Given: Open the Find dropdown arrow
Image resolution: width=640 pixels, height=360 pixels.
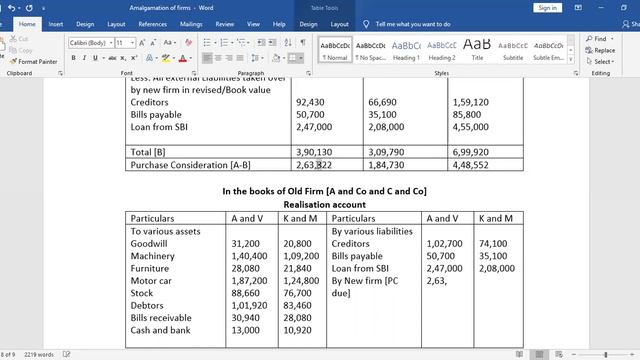Looking at the screenshot, I should 612,39.
